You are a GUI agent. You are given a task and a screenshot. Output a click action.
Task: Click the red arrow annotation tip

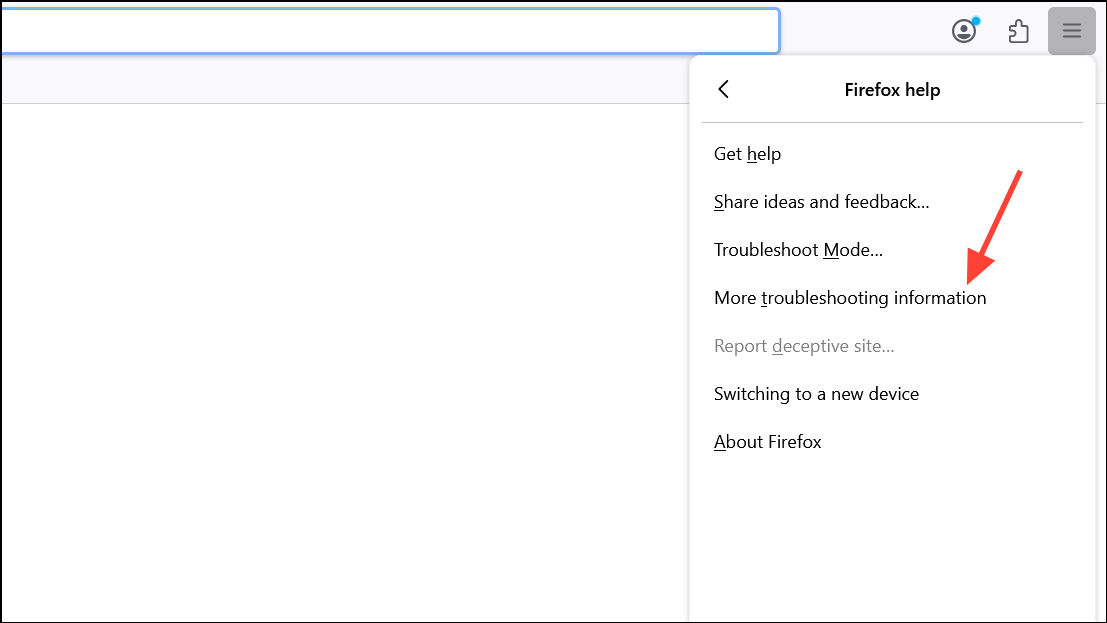pyautogui.click(x=968, y=281)
